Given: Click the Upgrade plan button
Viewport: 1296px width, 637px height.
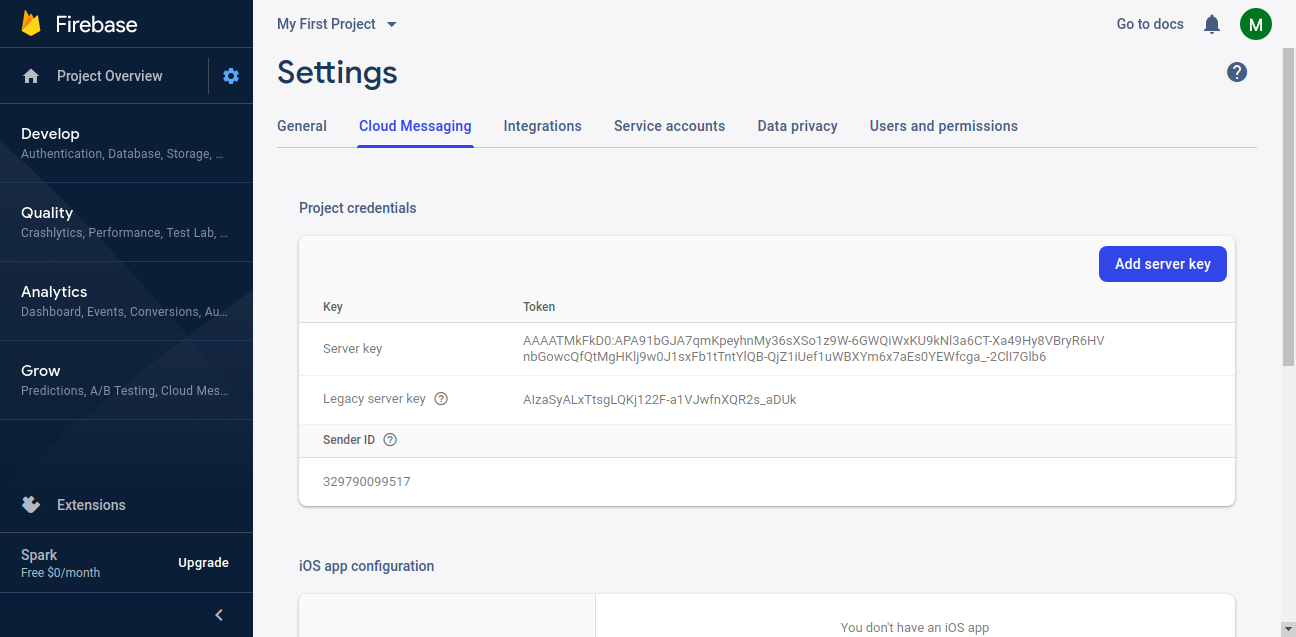Looking at the screenshot, I should coord(204,563).
